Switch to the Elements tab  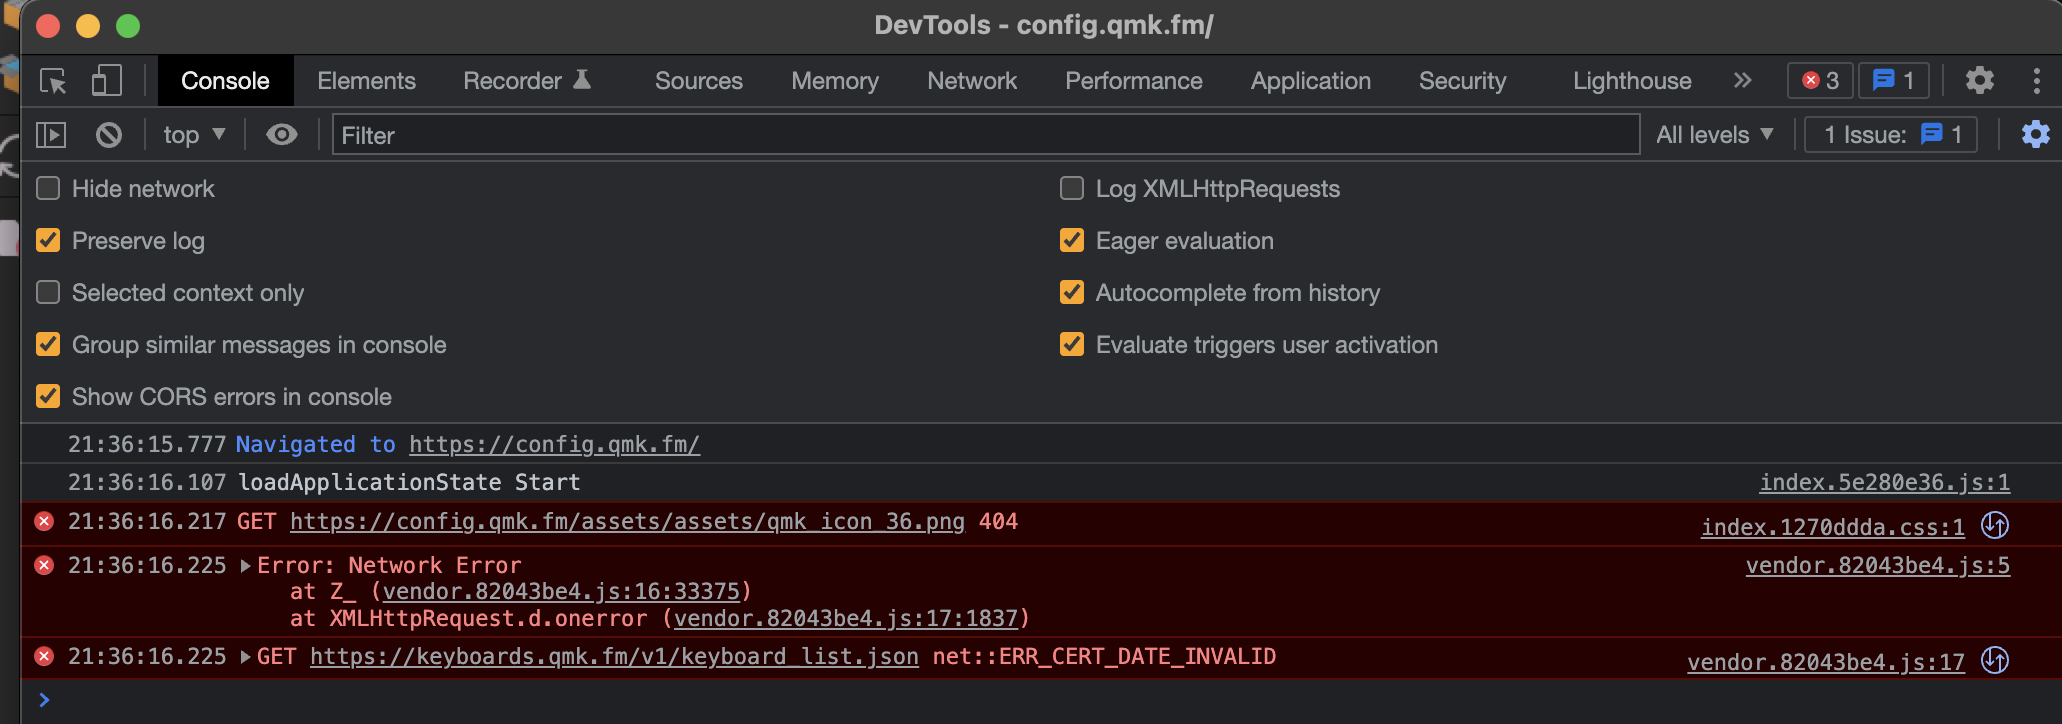click(366, 81)
